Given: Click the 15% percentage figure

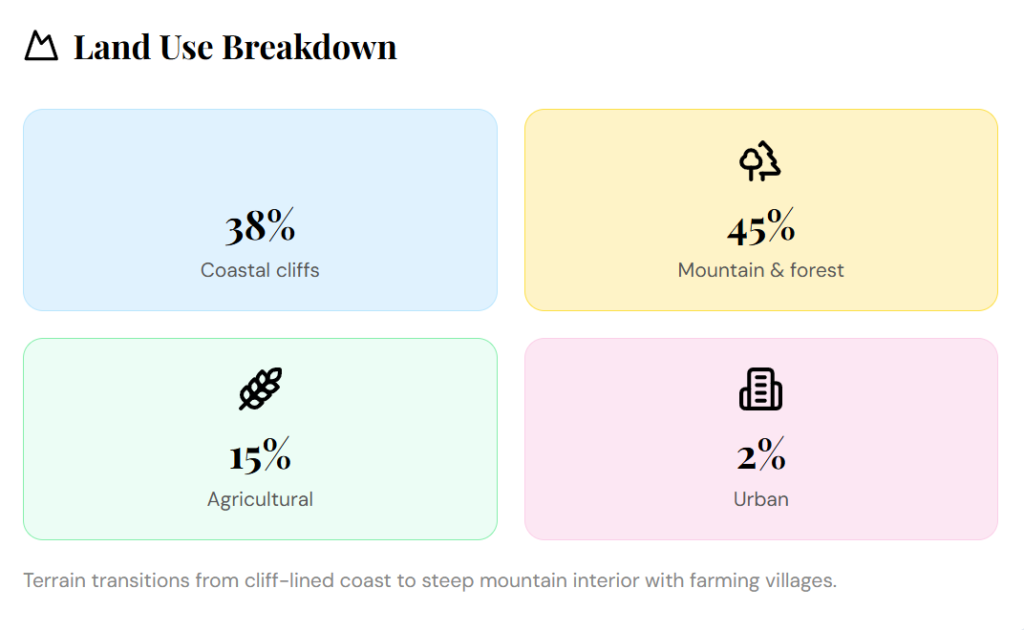Looking at the screenshot, I should pyautogui.click(x=260, y=457).
